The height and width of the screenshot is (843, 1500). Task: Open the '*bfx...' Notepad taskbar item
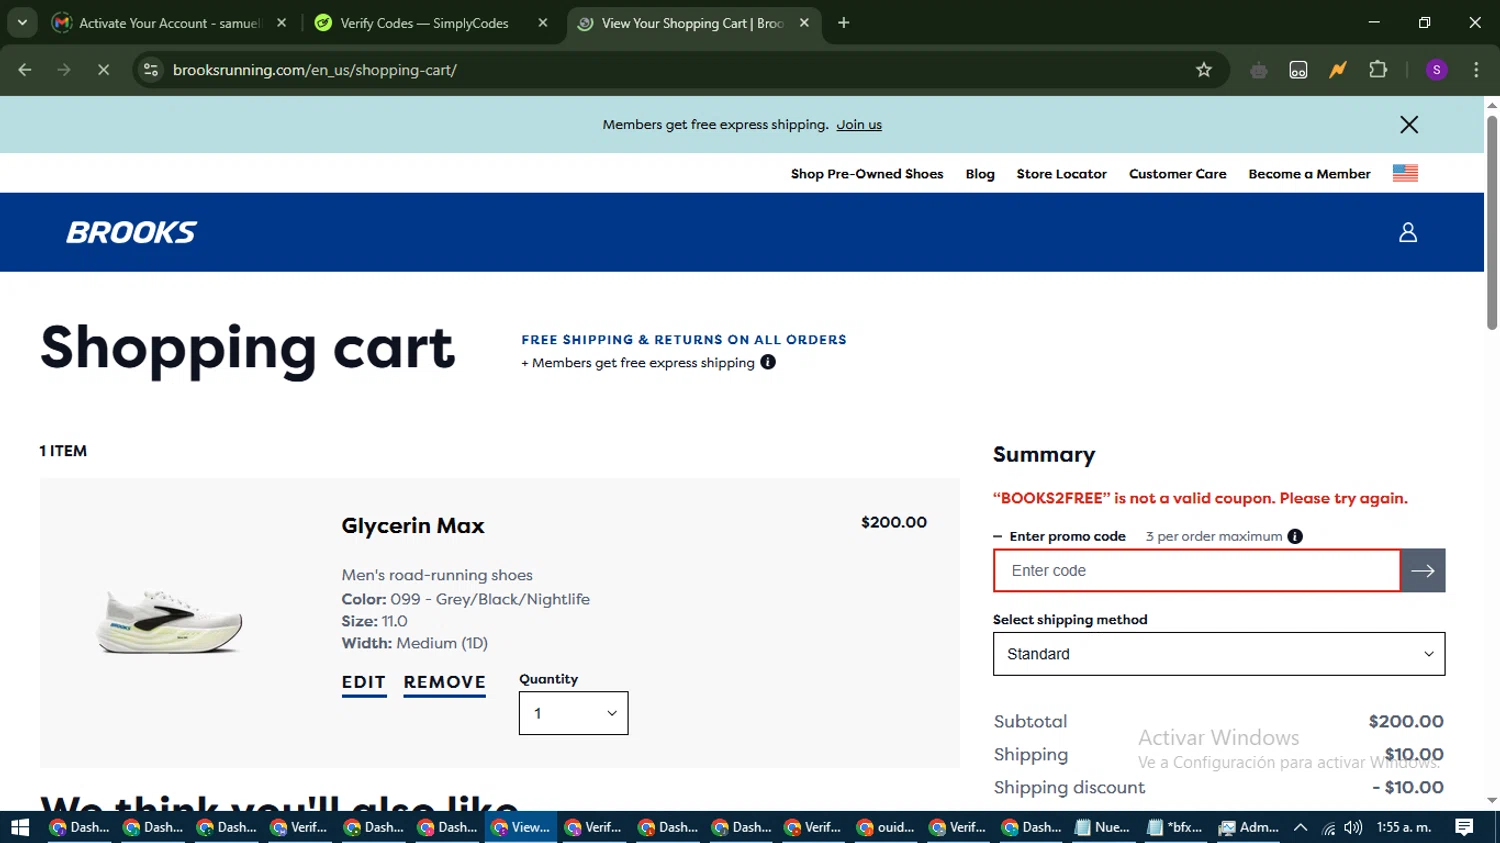pos(1175,827)
